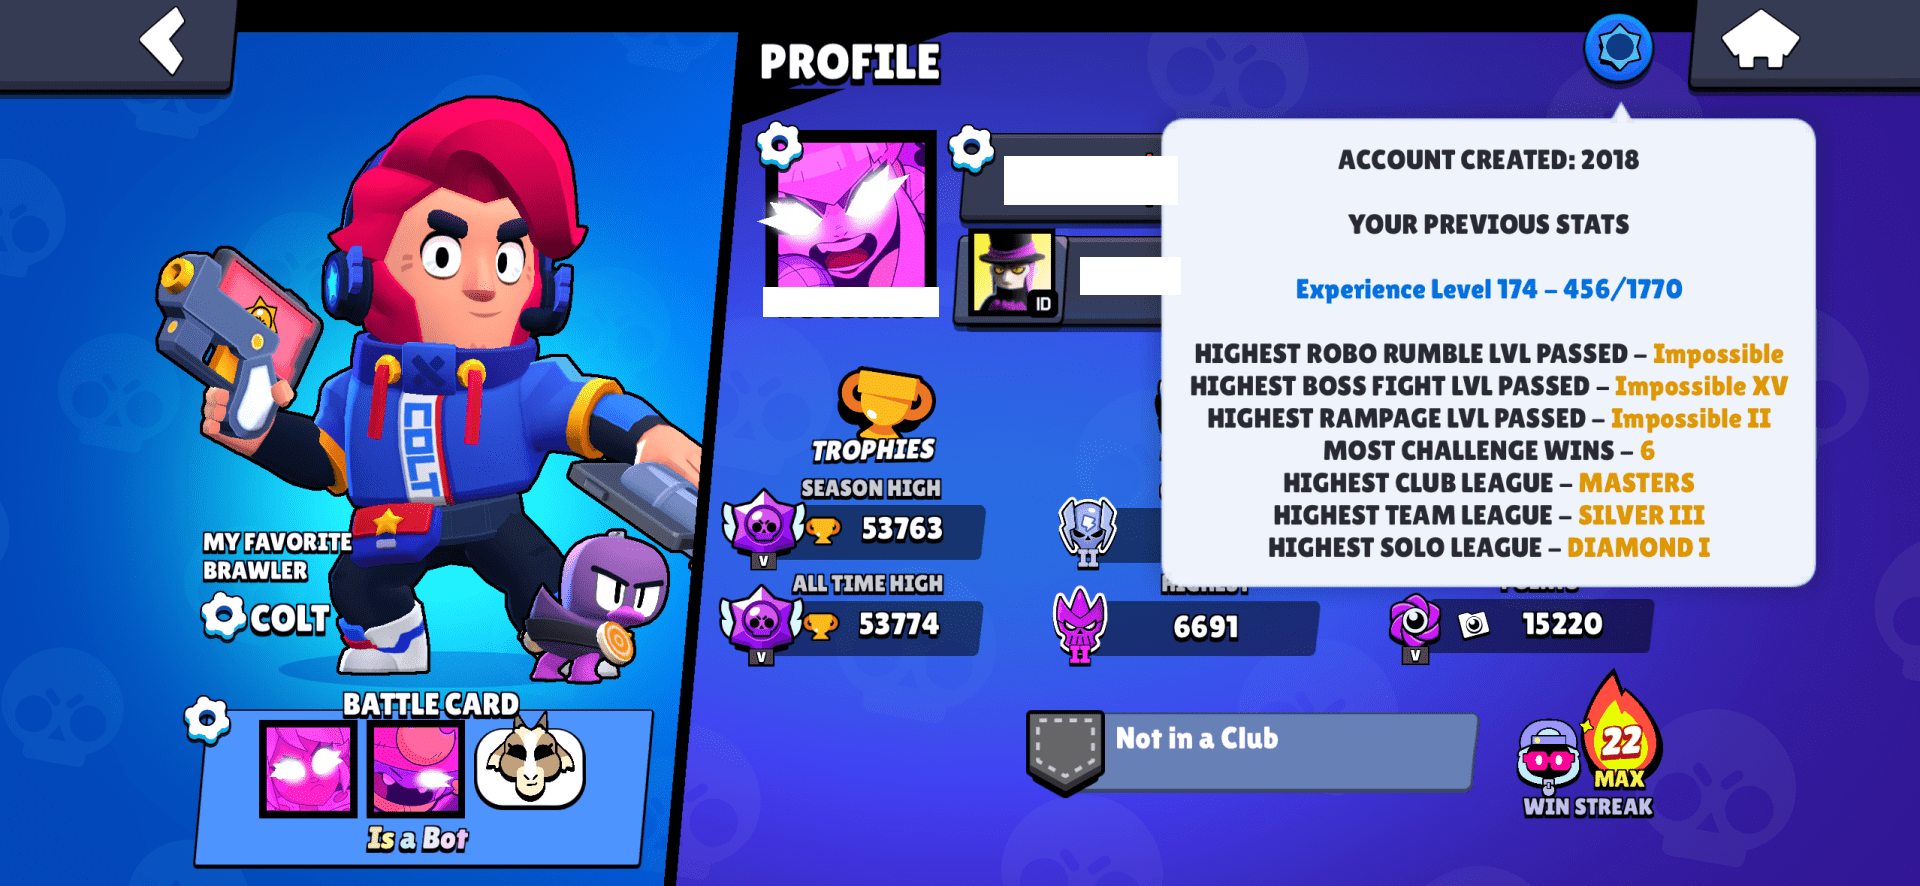The image size is (1920, 886).
Task: Change favorite brawler via Colt gear
Action: 223,615
